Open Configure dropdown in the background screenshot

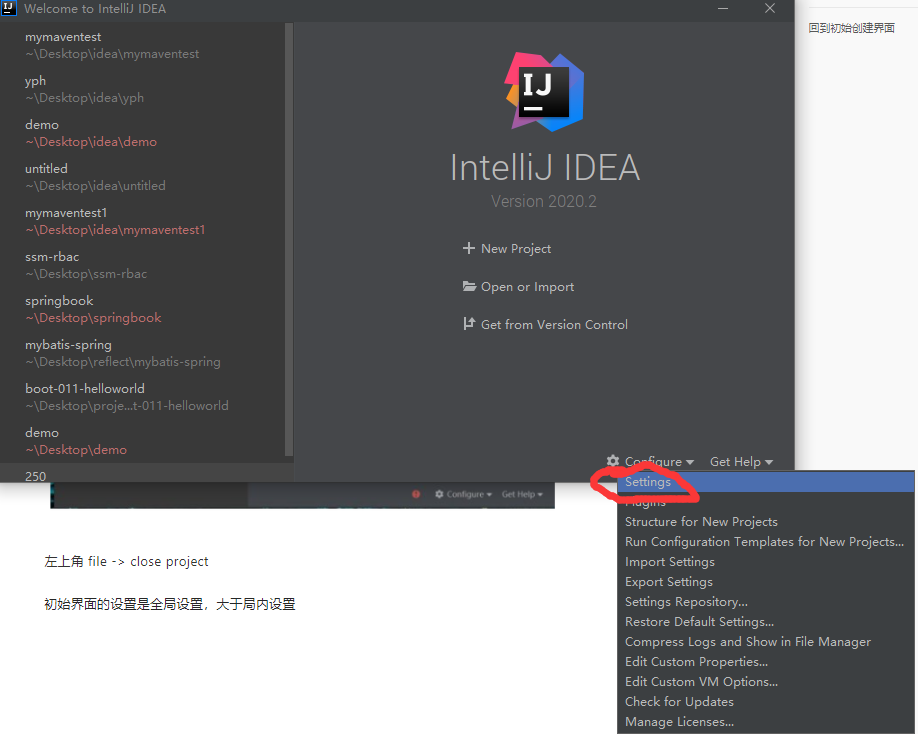(x=463, y=495)
